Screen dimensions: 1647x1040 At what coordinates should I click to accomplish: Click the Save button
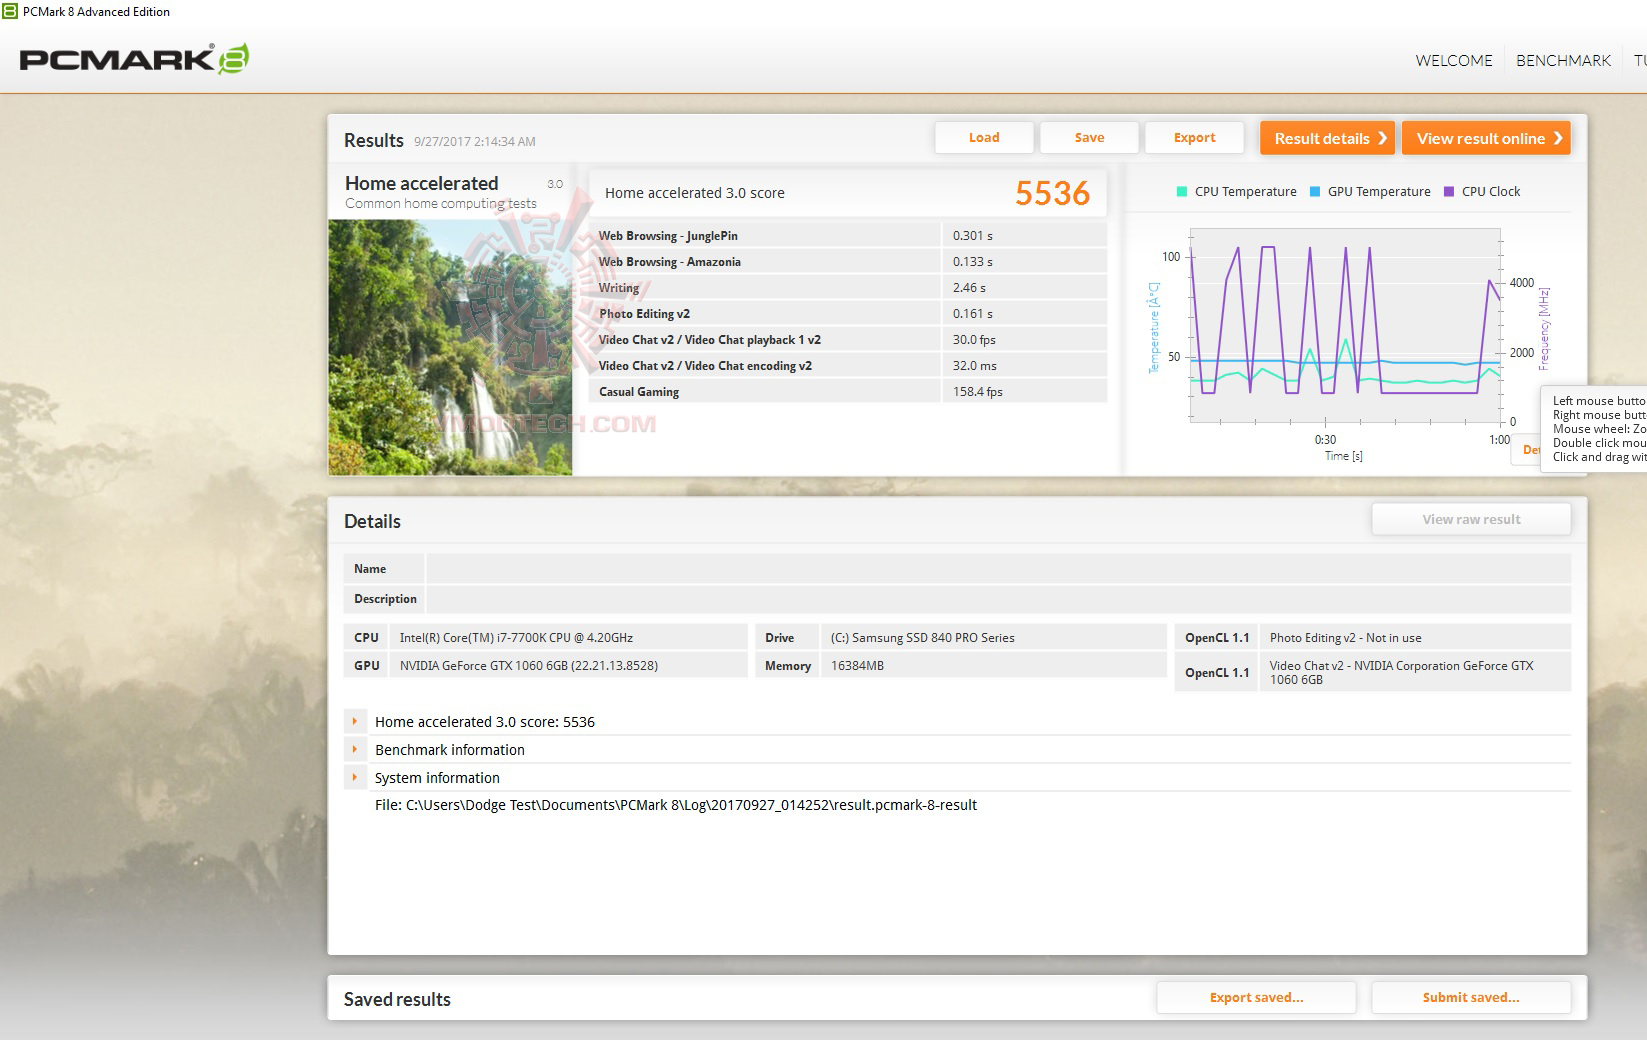click(x=1089, y=138)
